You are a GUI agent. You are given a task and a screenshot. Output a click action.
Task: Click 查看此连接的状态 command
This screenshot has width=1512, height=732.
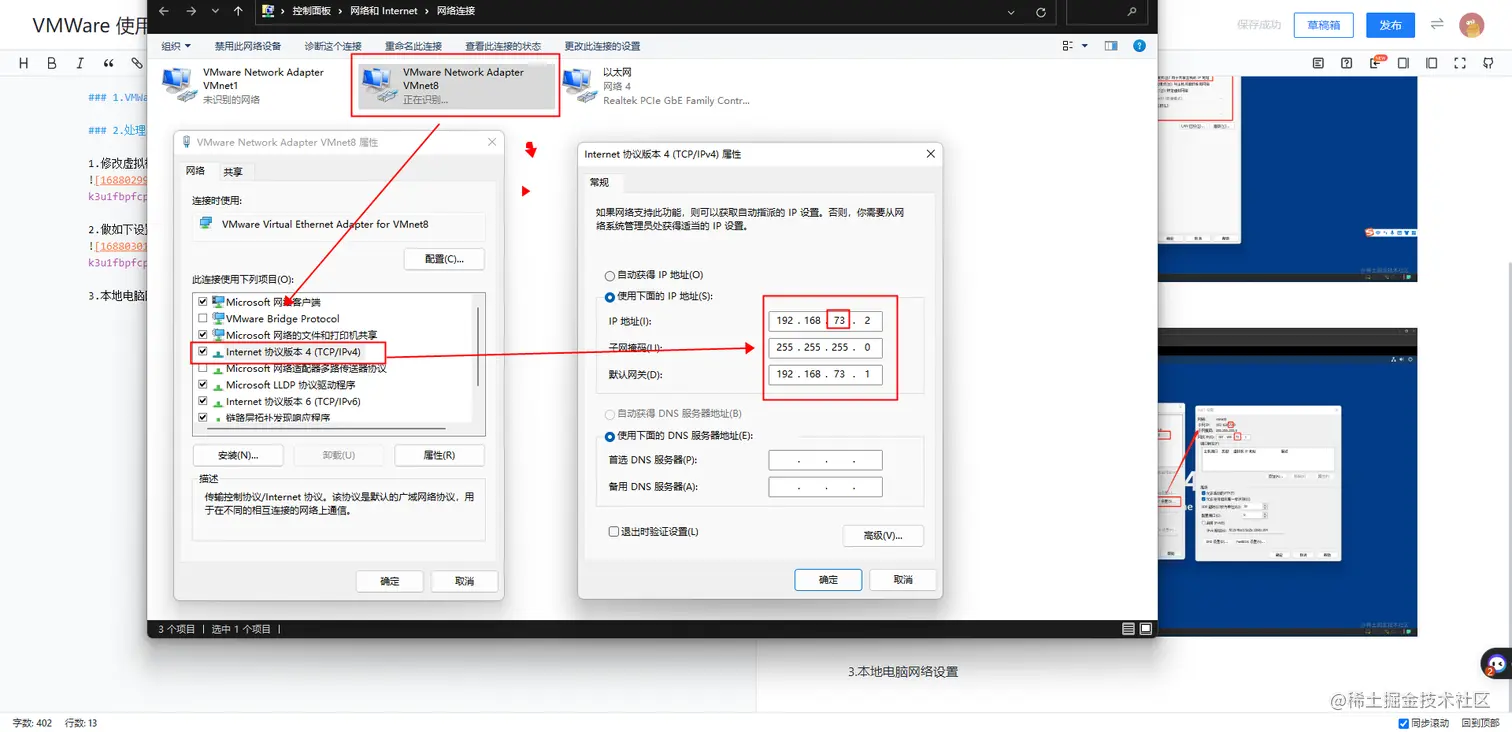point(503,46)
